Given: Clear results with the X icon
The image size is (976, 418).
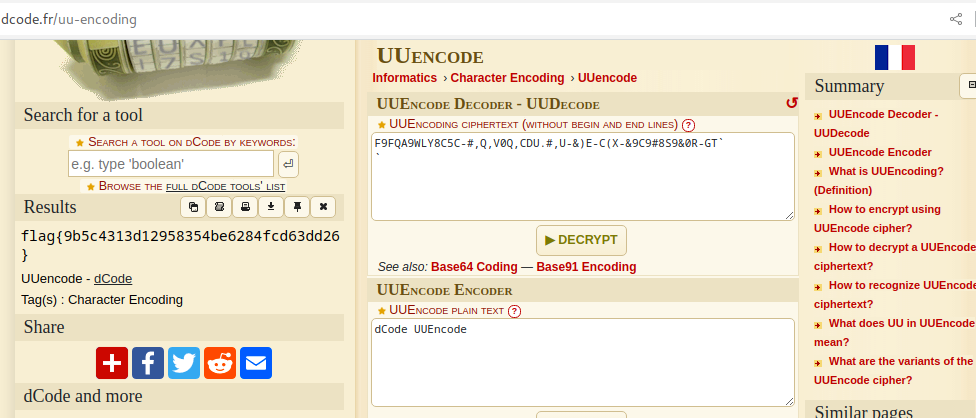Looking at the screenshot, I should [x=323, y=207].
